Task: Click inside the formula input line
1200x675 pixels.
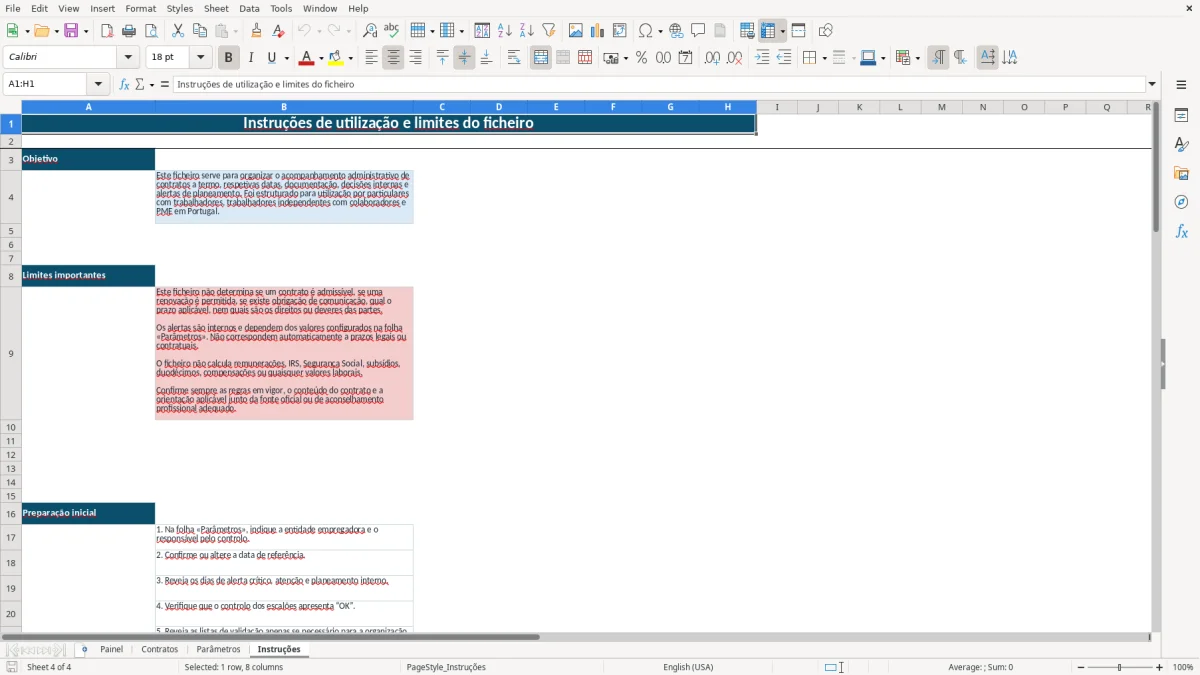Action: 657,85
